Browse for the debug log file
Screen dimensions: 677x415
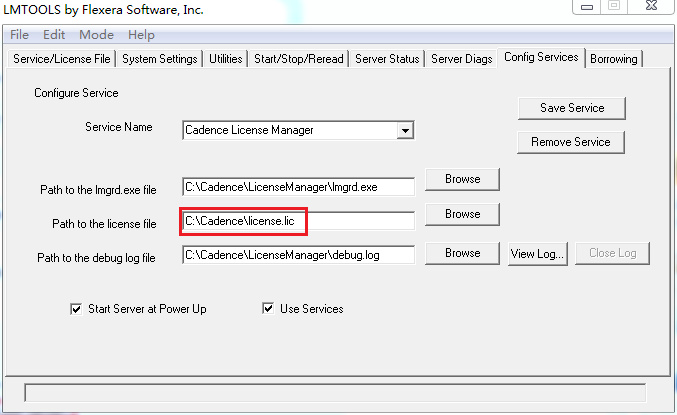tap(462, 253)
